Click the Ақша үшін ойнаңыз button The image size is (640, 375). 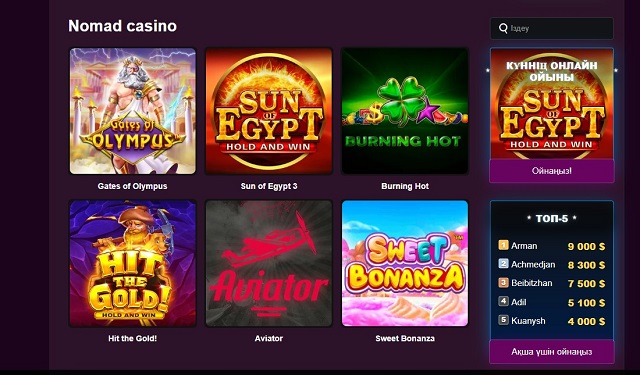click(552, 351)
